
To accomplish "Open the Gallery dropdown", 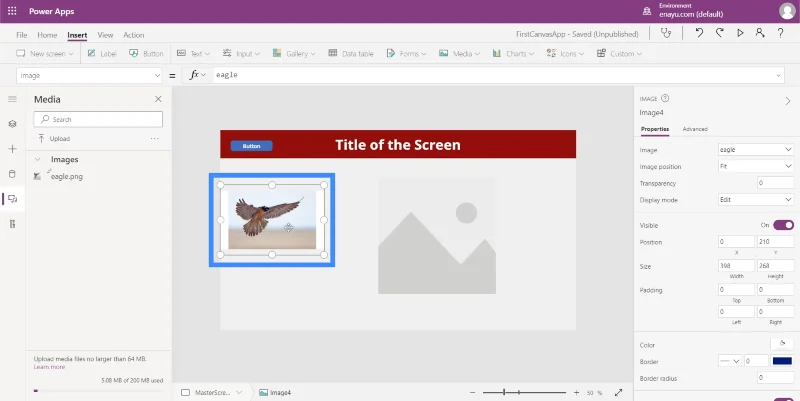I will [x=294, y=54].
